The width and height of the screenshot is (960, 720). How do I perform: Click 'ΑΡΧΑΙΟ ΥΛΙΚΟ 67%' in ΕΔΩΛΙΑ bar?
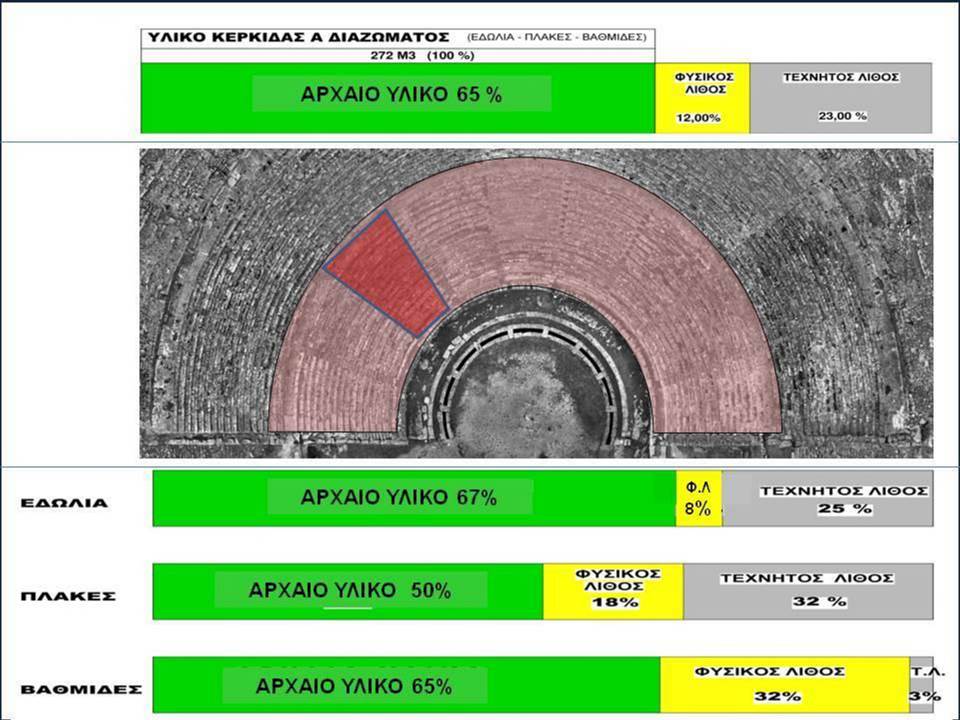pos(399,497)
